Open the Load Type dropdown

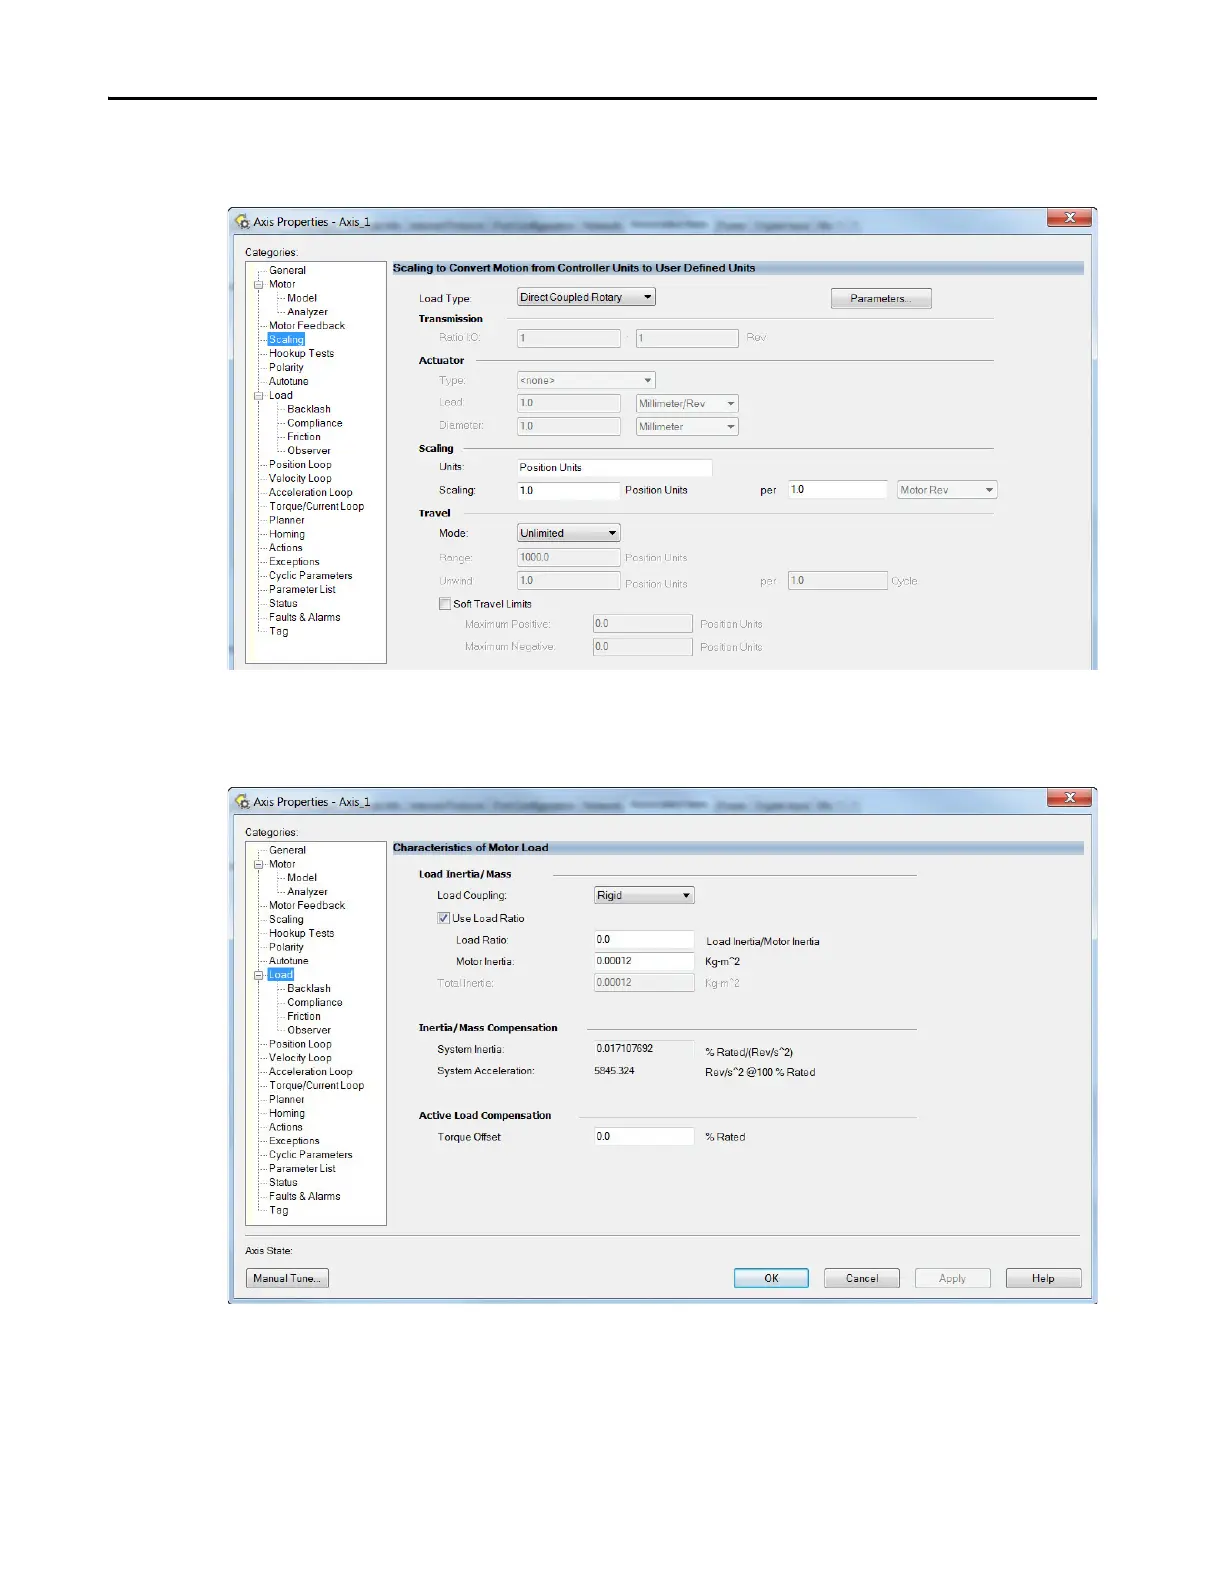pyautogui.click(x=586, y=297)
